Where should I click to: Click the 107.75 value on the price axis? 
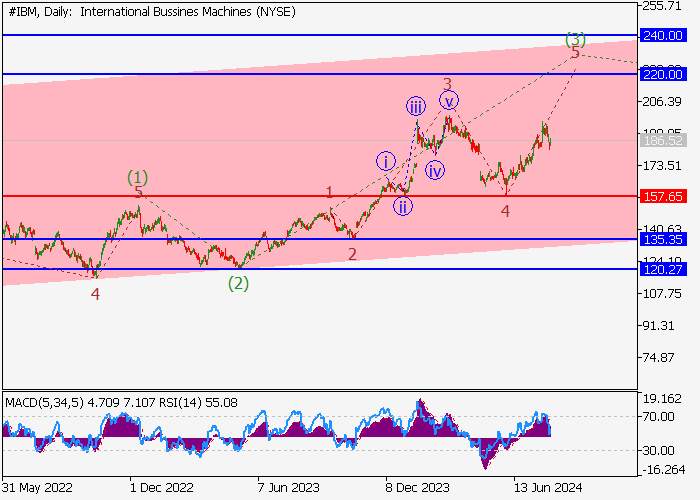[x=662, y=293]
